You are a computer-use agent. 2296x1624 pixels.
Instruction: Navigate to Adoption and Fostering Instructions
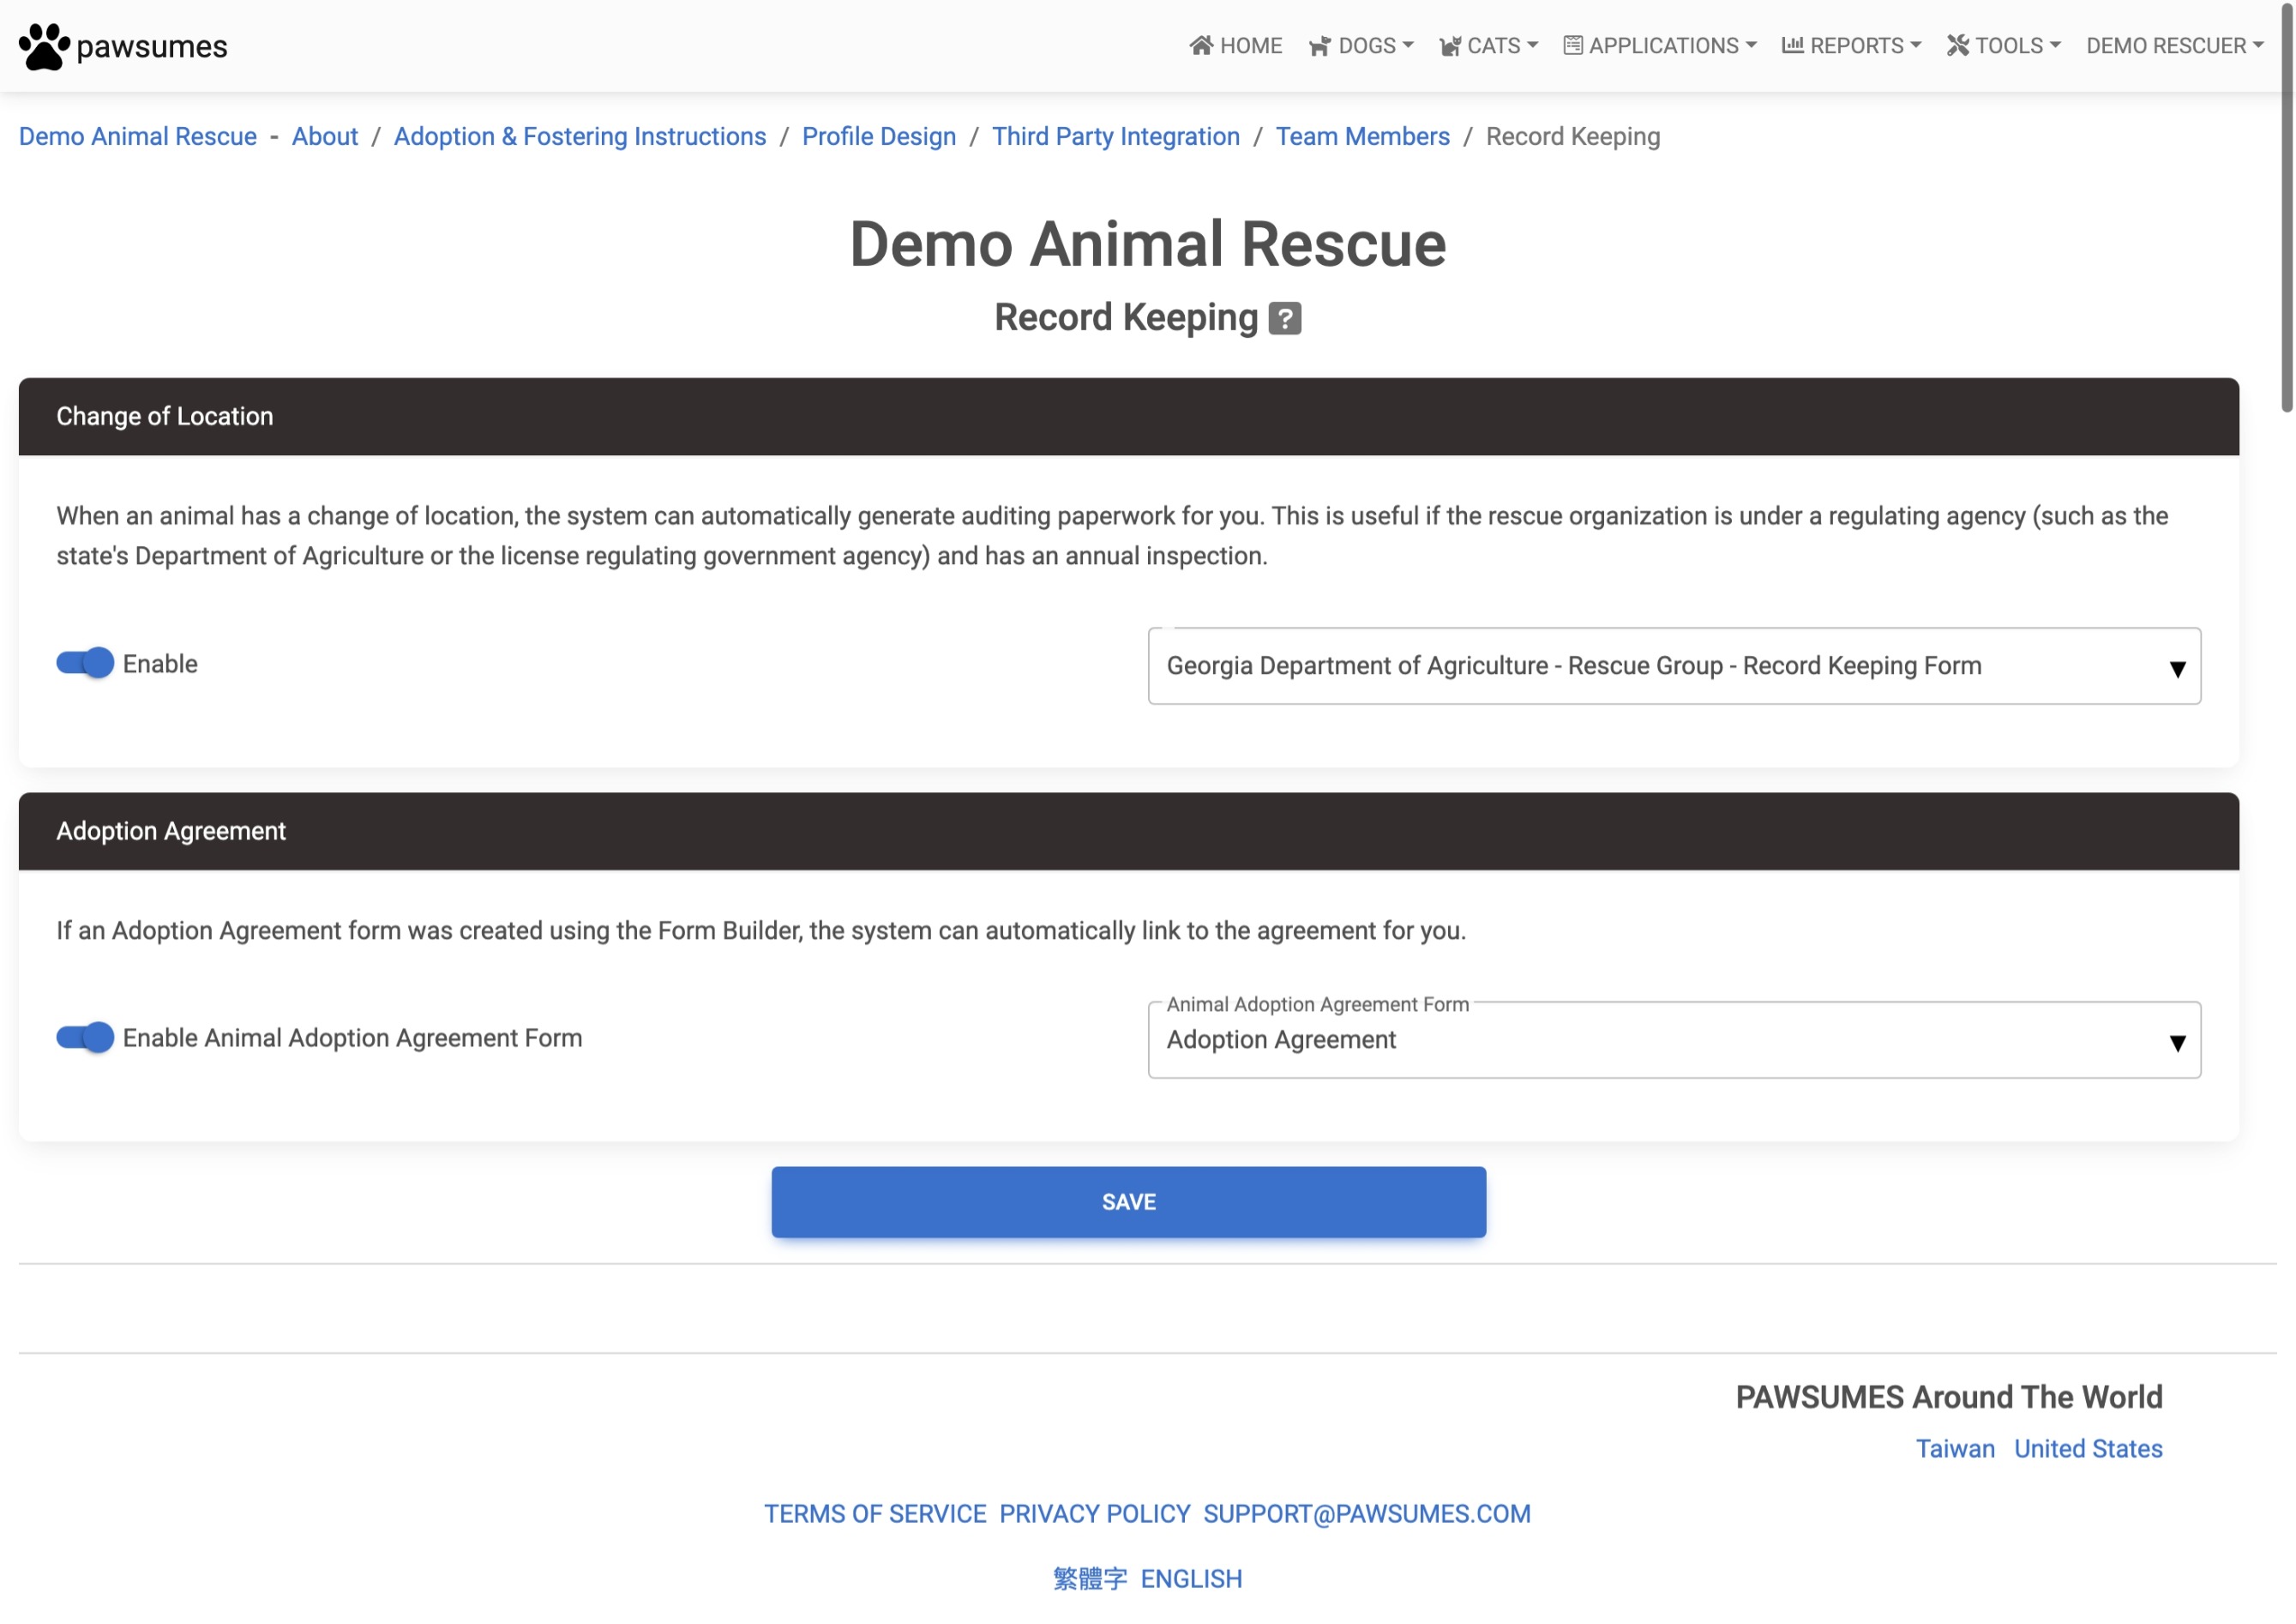tap(580, 135)
